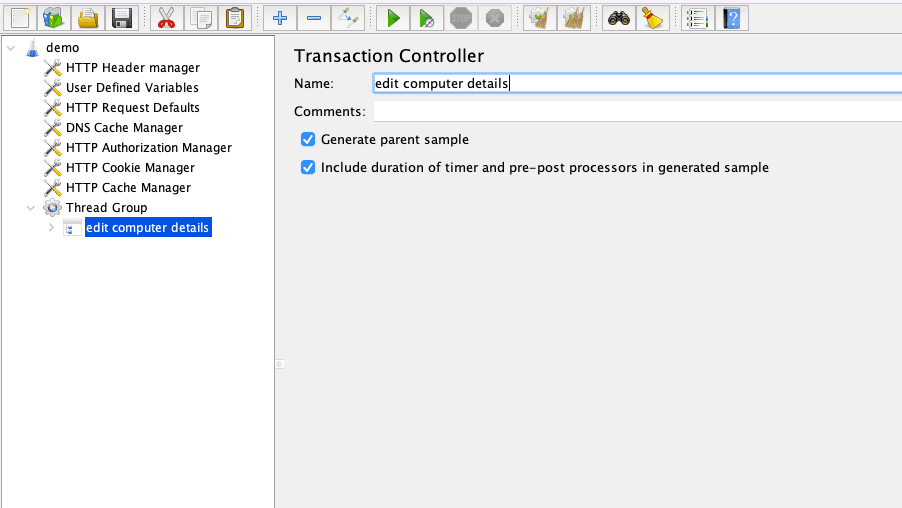Click the Function helper list icon
Image resolution: width=902 pixels, height=508 pixels.
point(698,18)
